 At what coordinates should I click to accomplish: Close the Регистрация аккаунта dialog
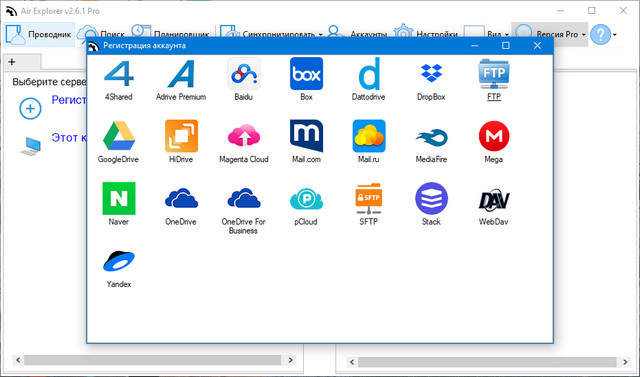537,46
